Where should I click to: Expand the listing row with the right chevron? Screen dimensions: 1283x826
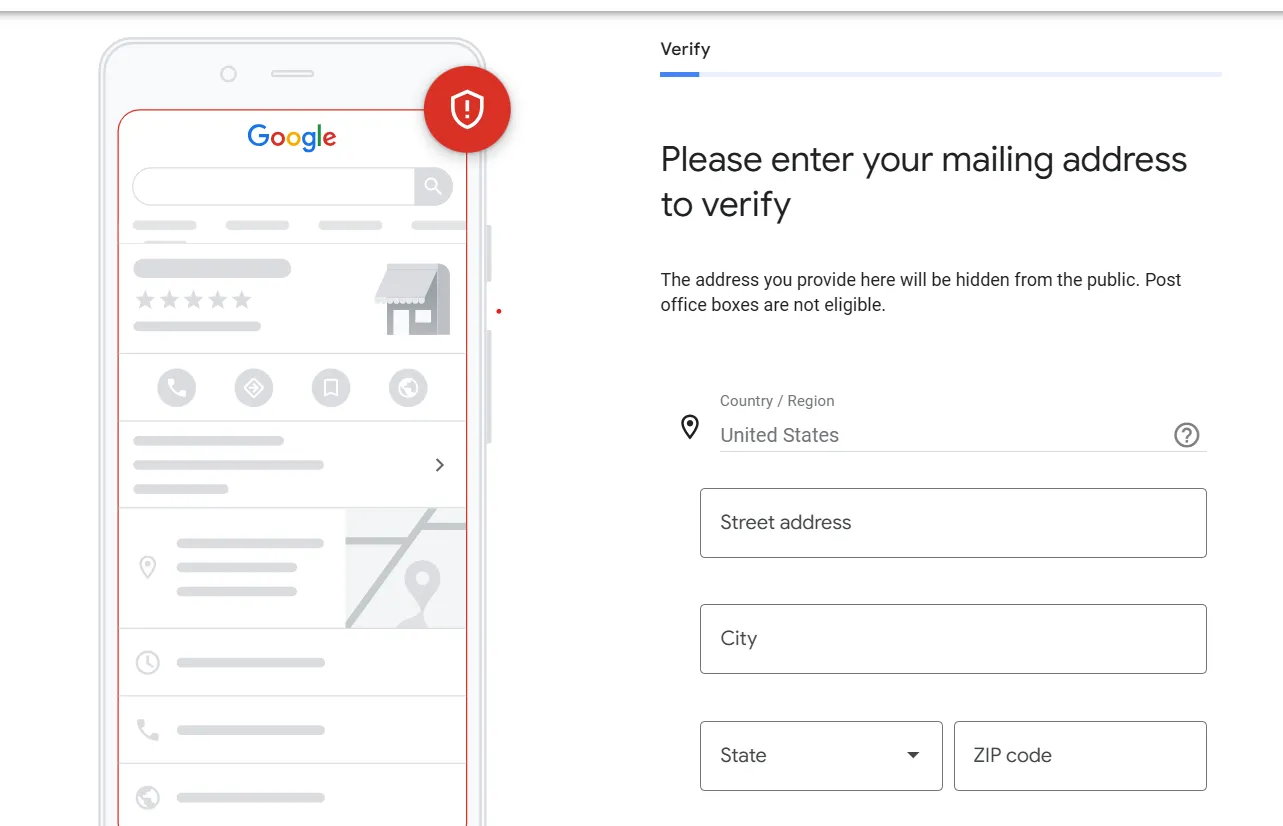coord(439,464)
